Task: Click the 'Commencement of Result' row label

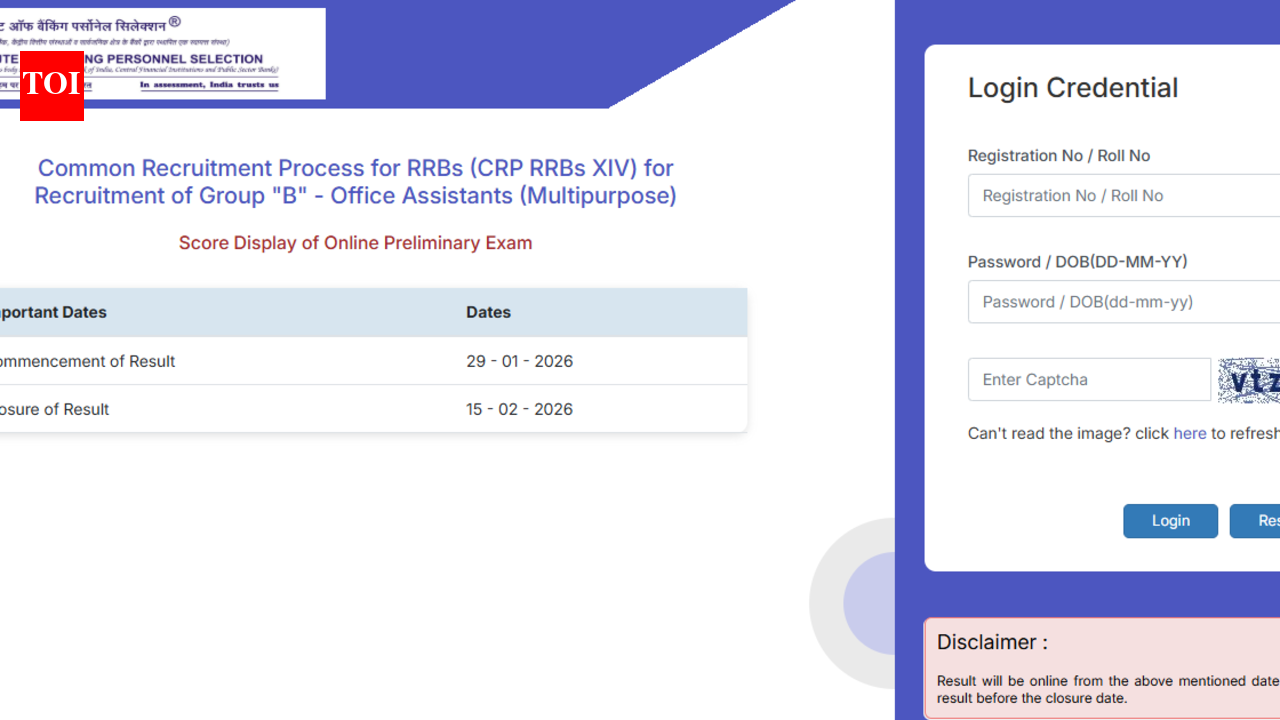Action: tap(87, 361)
